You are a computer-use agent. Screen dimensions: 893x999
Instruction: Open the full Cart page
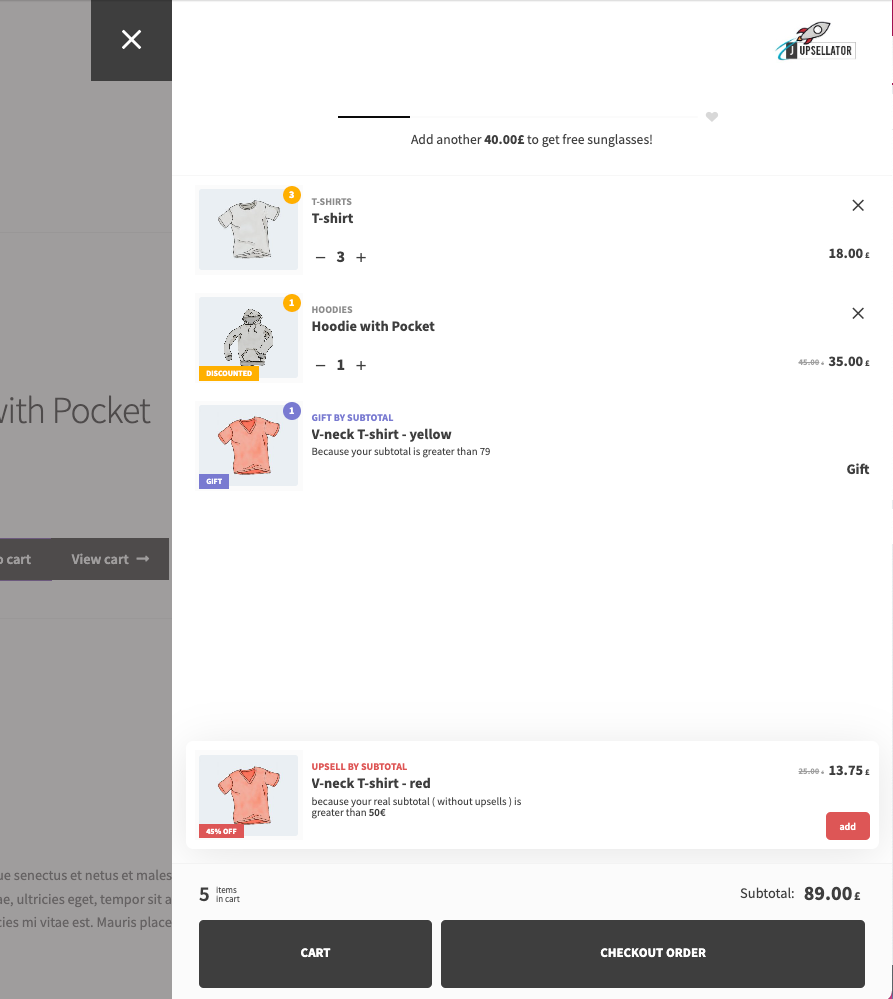(x=315, y=953)
